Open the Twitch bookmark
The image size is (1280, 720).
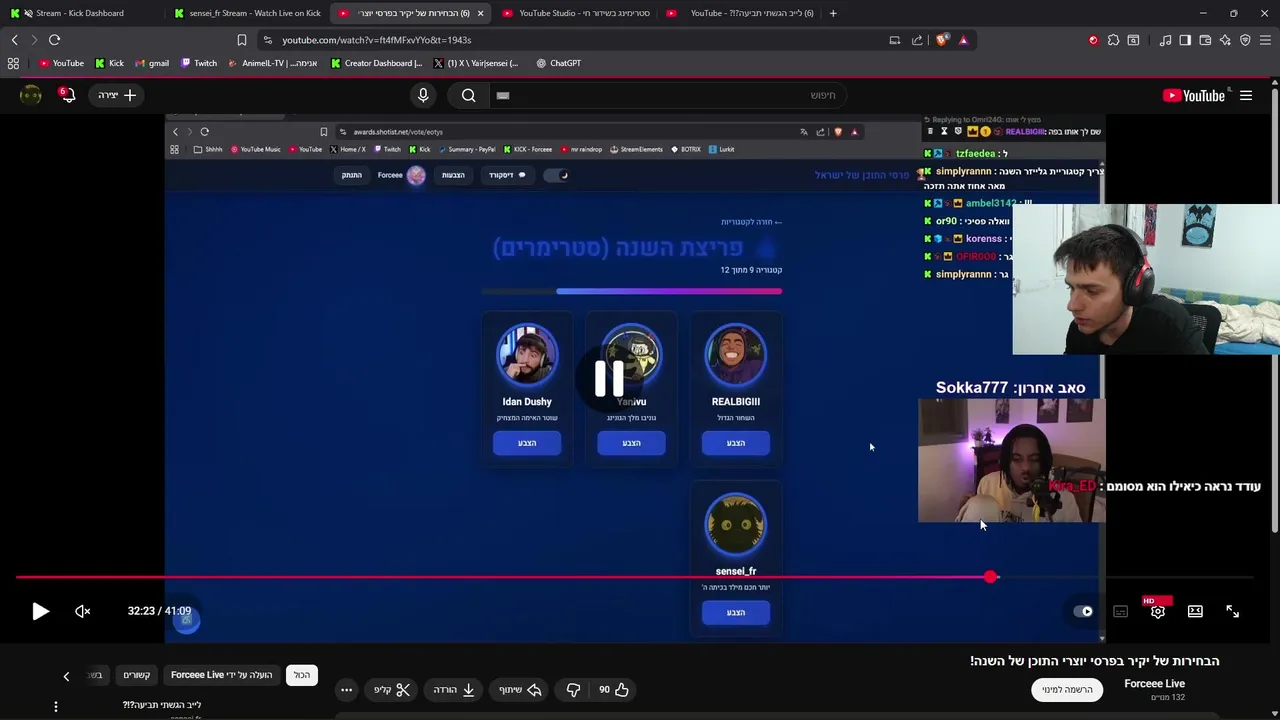click(198, 63)
